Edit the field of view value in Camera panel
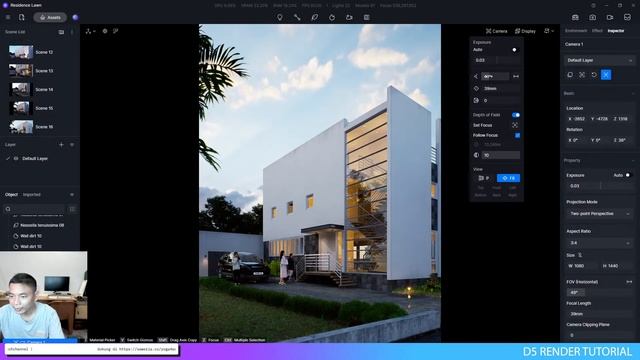This screenshot has width=640, height=360. (x=495, y=76)
